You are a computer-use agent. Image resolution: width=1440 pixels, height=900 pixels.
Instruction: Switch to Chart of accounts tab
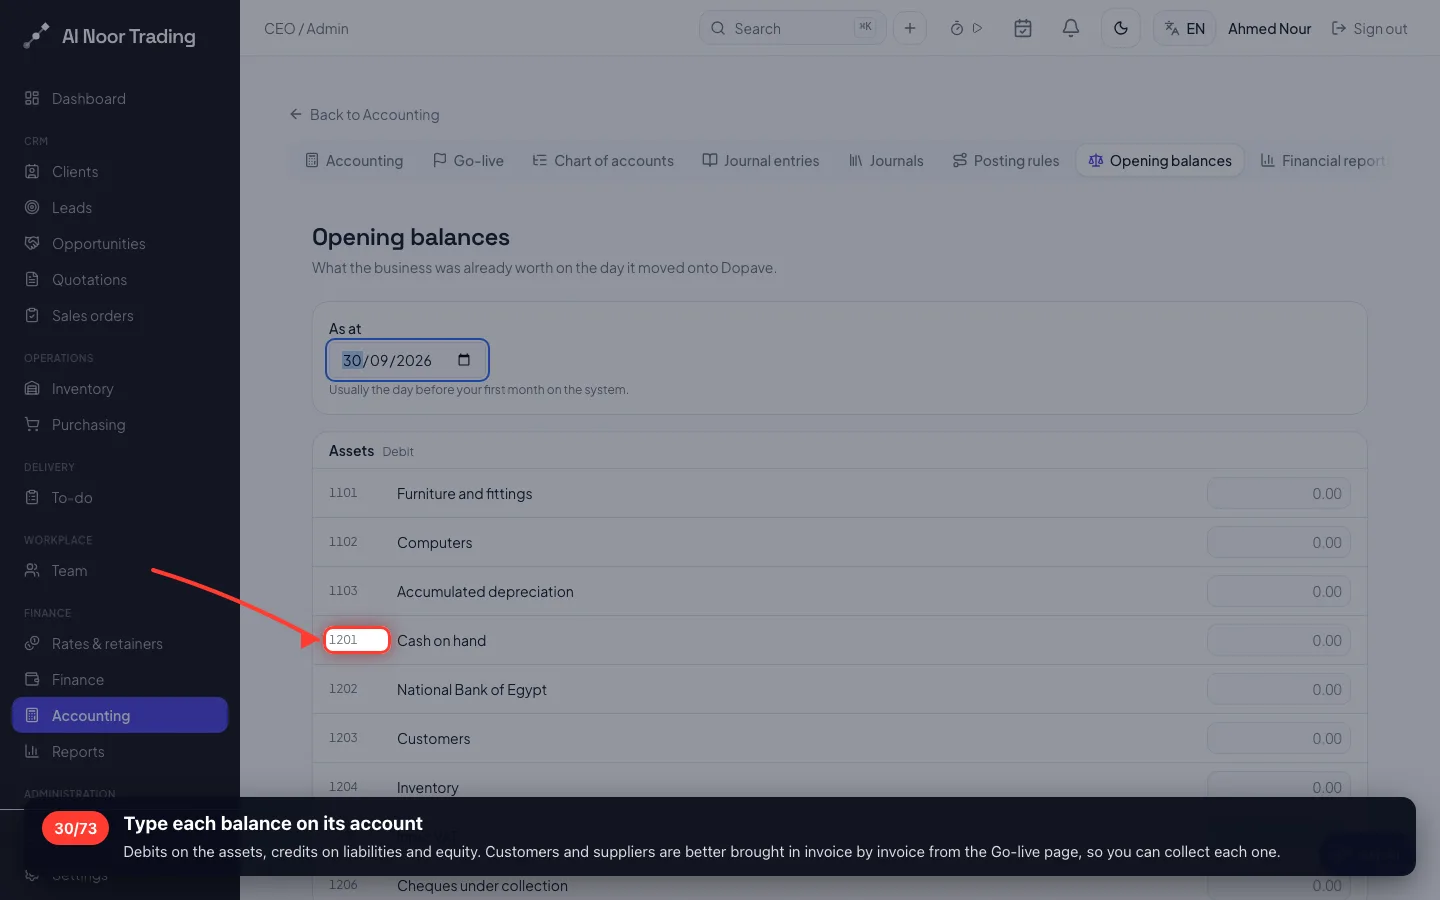pyautogui.click(x=603, y=160)
